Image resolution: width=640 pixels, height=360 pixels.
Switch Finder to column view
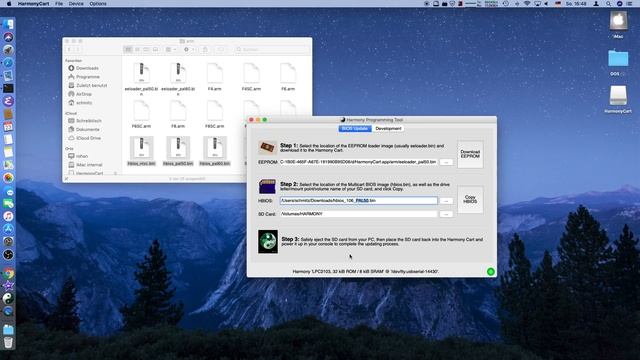pyautogui.click(x=146, y=50)
